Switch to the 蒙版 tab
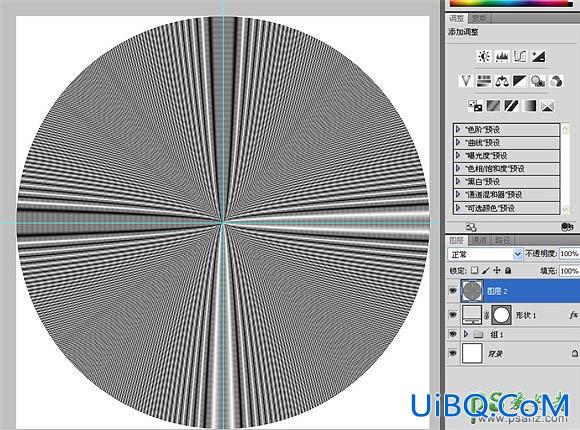 point(480,18)
